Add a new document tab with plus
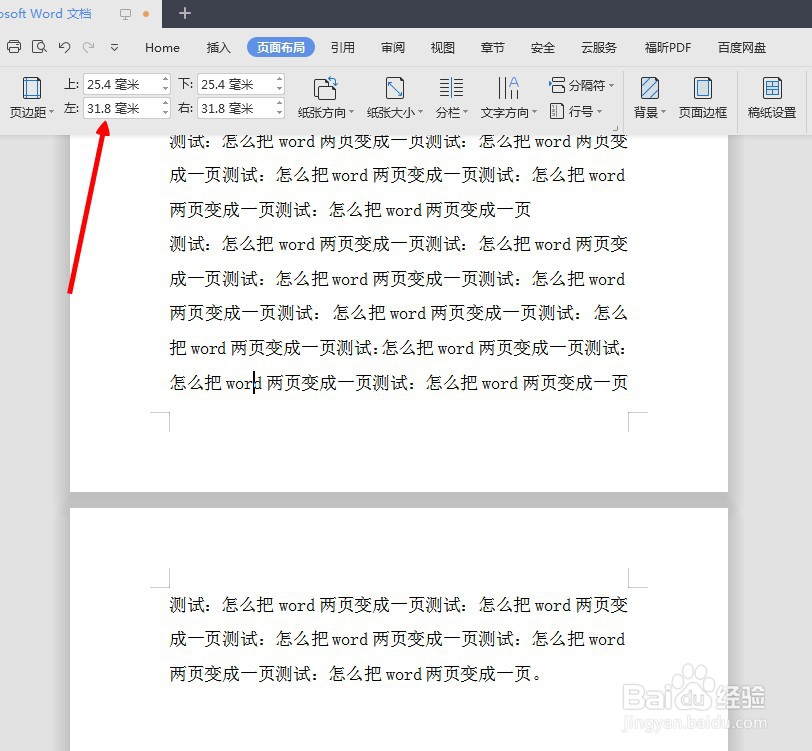The image size is (812, 751). click(x=185, y=13)
